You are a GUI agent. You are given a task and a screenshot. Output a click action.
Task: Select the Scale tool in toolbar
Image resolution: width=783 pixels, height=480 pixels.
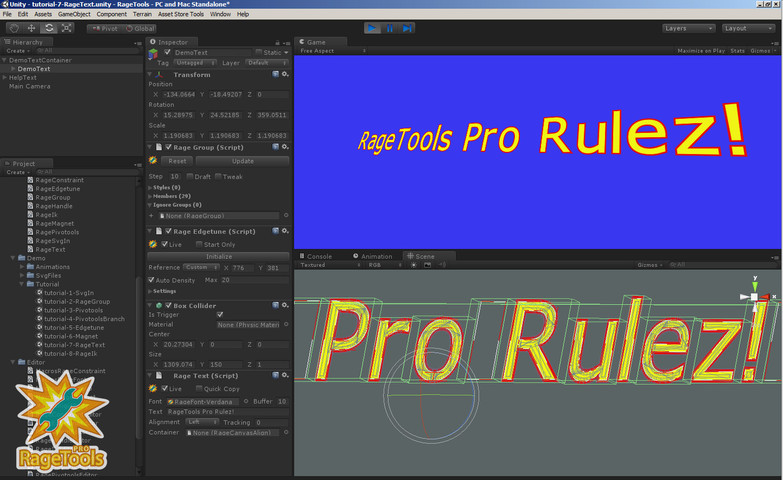[x=66, y=28]
